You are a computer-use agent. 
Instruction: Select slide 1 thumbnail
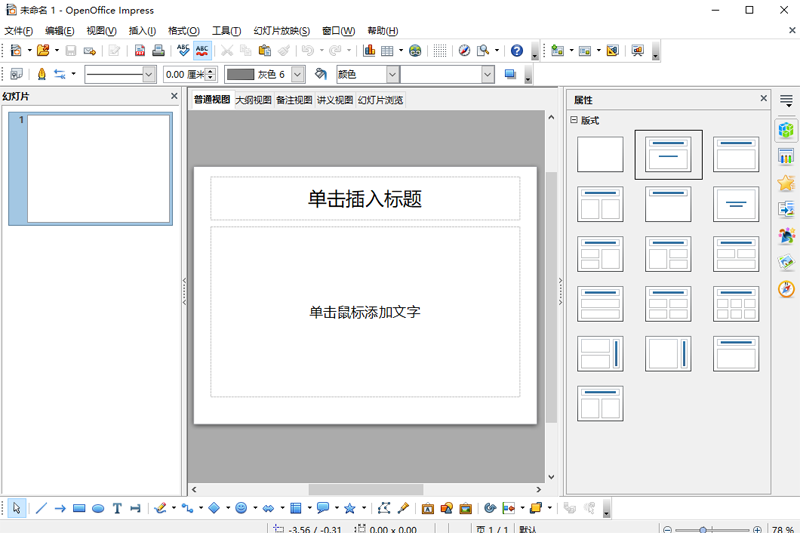tap(91, 169)
